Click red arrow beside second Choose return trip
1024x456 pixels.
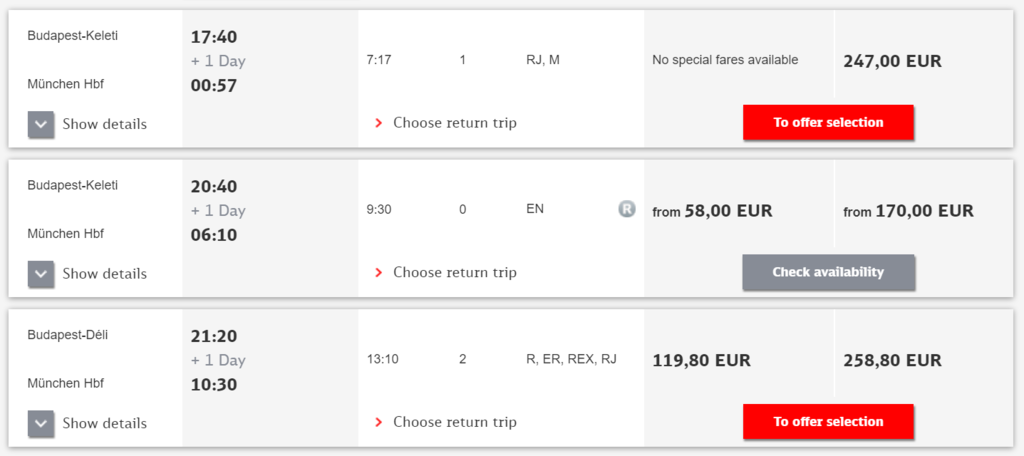point(379,273)
